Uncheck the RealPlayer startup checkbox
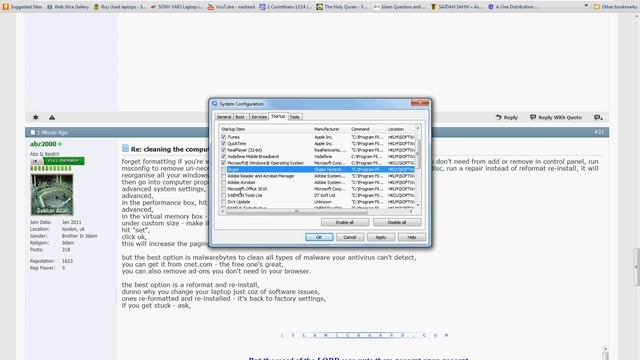This screenshot has height=360, width=640. [x=223, y=150]
